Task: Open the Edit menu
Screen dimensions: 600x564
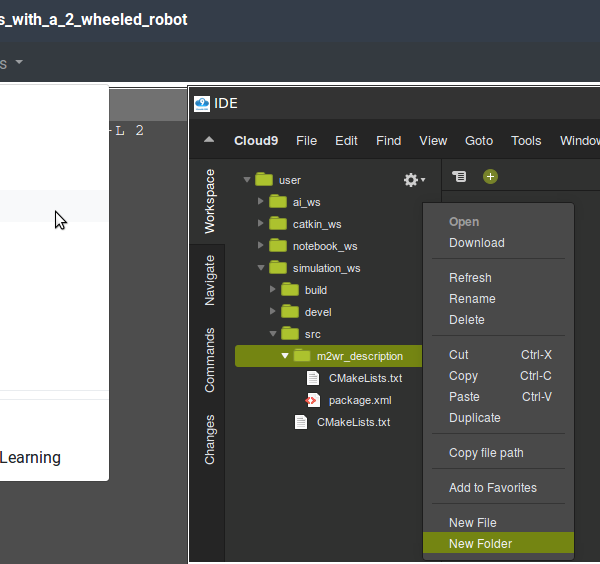Action: pyautogui.click(x=346, y=141)
